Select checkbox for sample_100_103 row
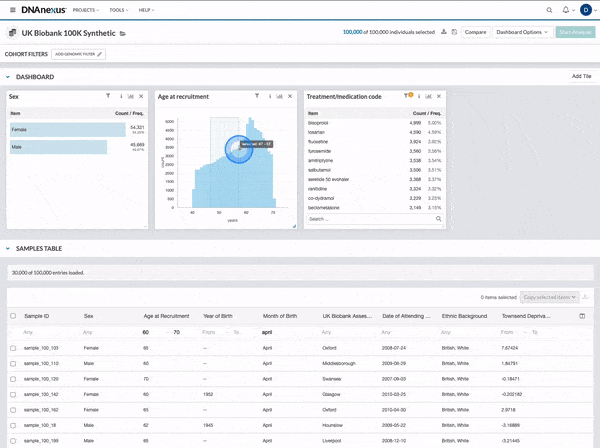This screenshot has width=600, height=448. tap(13, 348)
